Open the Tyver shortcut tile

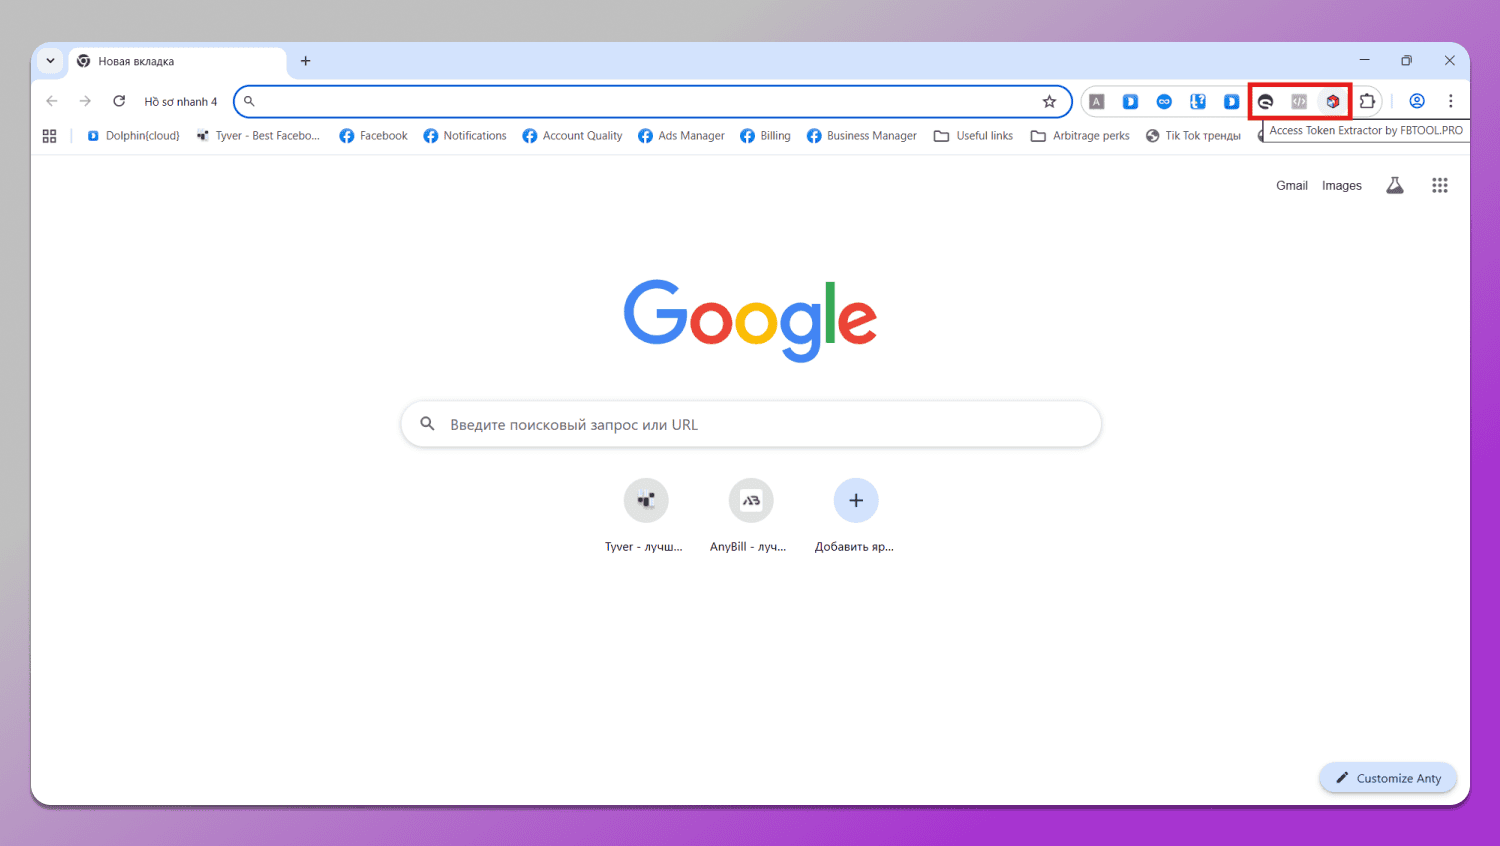645,516
